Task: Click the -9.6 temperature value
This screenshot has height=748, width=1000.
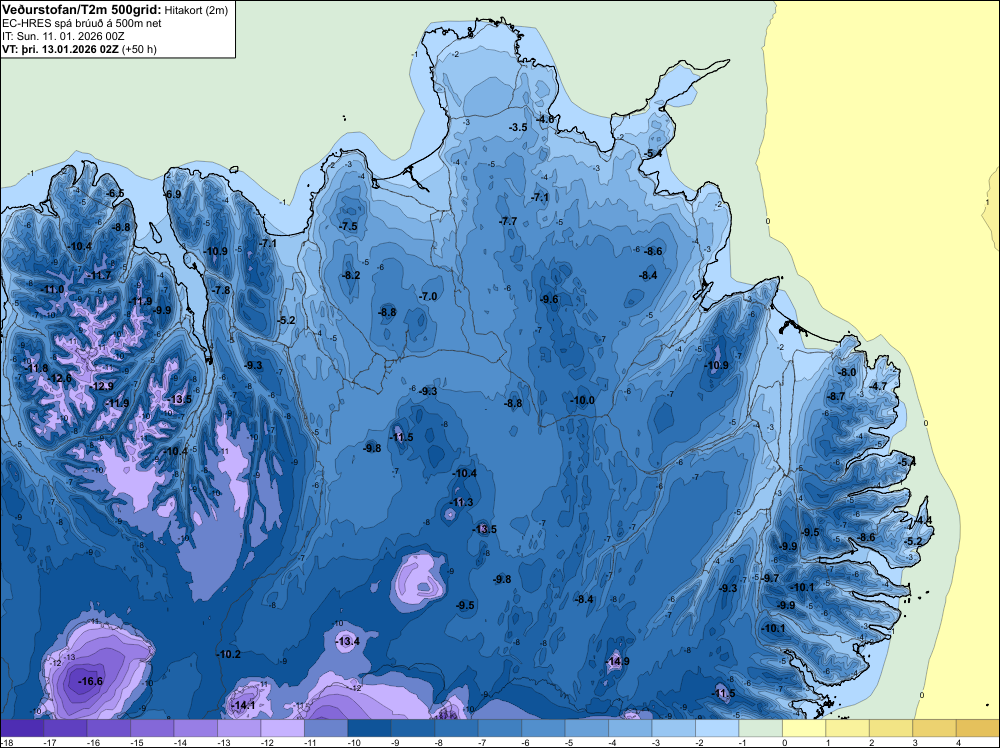Action: [x=549, y=300]
